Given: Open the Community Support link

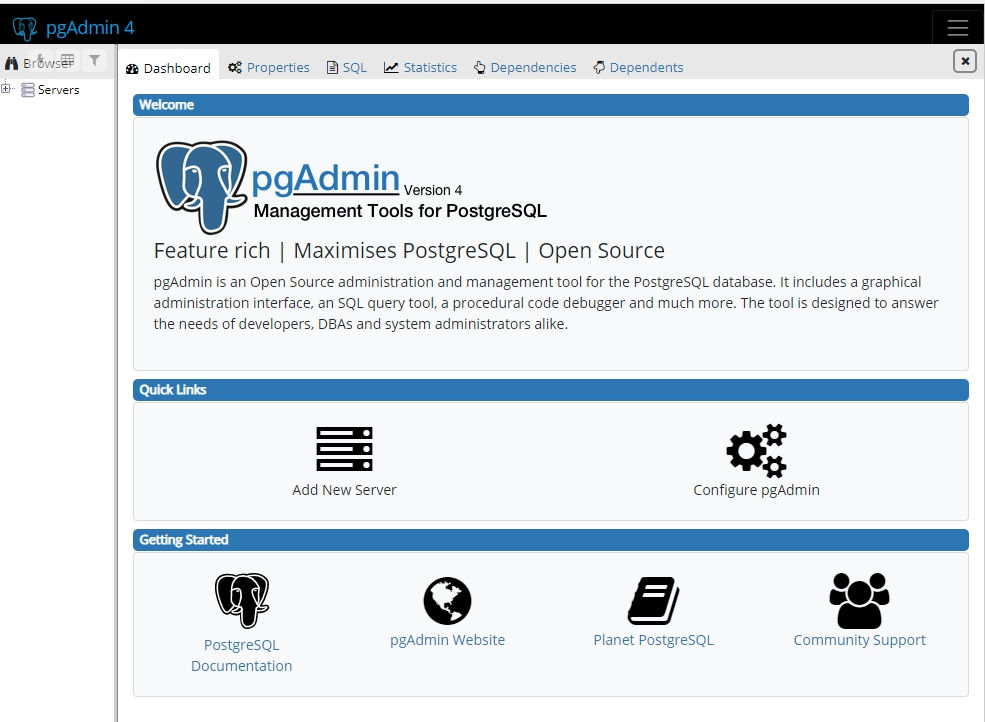Looking at the screenshot, I should (859, 640).
